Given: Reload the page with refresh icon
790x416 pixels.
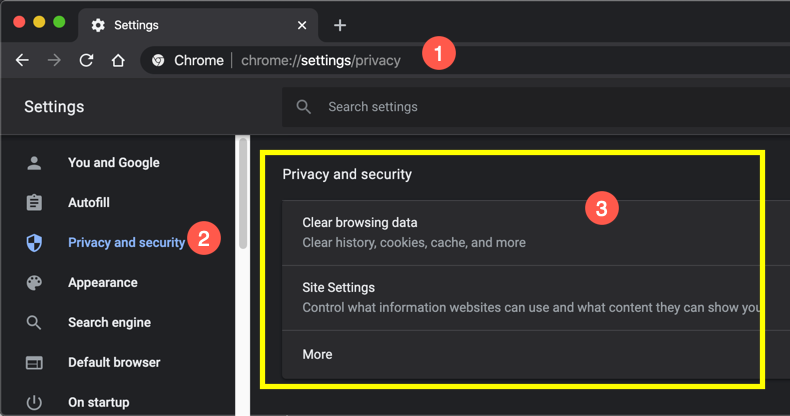Looking at the screenshot, I should [x=86, y=60].
